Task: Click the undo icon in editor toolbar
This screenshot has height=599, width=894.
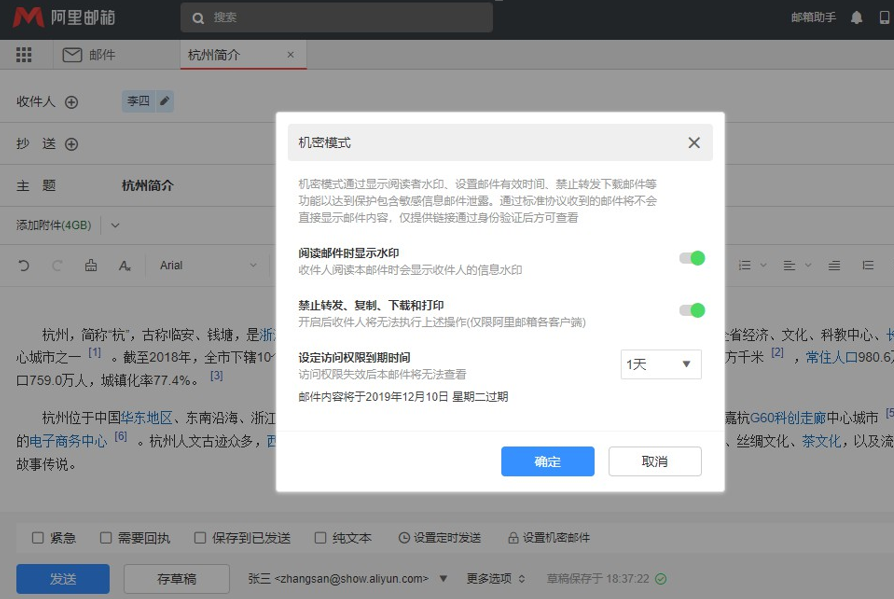Action: (25, 265)
